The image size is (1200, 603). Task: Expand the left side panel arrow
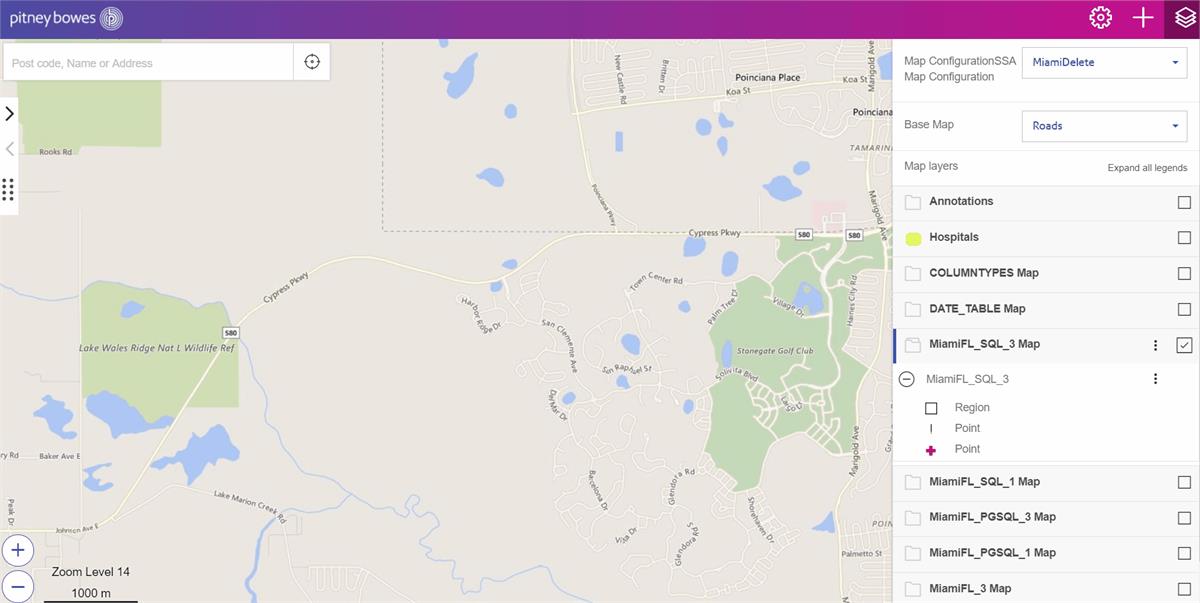pos(9,113)
